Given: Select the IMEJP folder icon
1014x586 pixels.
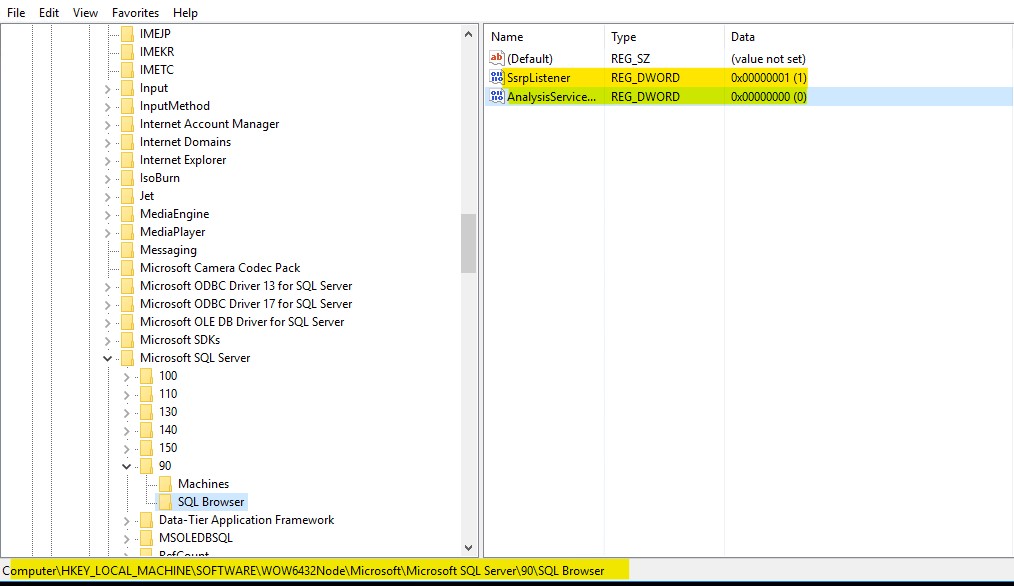Looking at the screenshot, I should 127,34.
